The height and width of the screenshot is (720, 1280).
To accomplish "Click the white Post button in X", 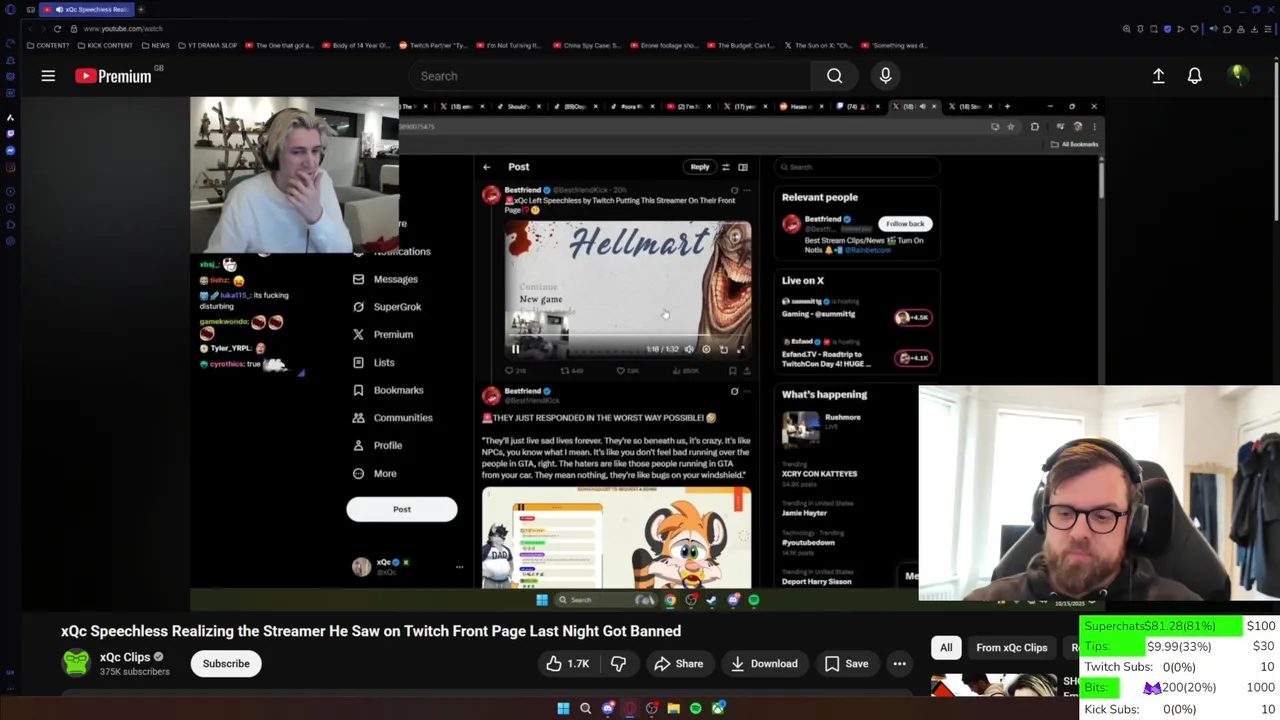I will pyautogui.click(x=402, y=509).
